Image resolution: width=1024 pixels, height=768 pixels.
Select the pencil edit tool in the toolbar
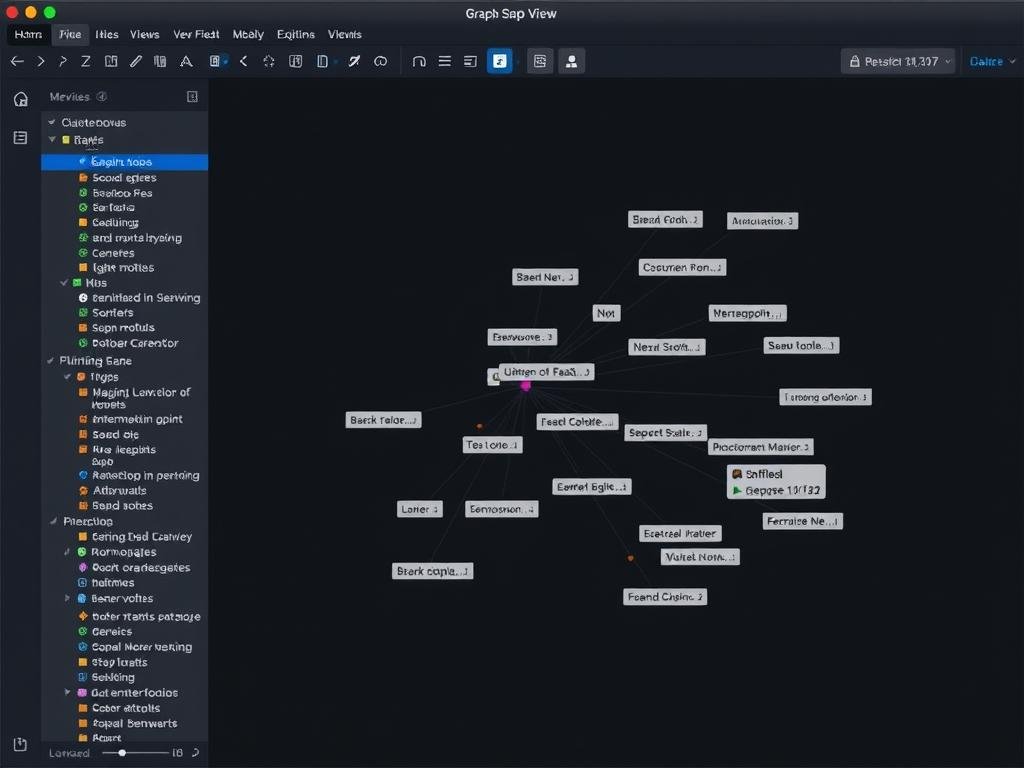pos(135,61)
